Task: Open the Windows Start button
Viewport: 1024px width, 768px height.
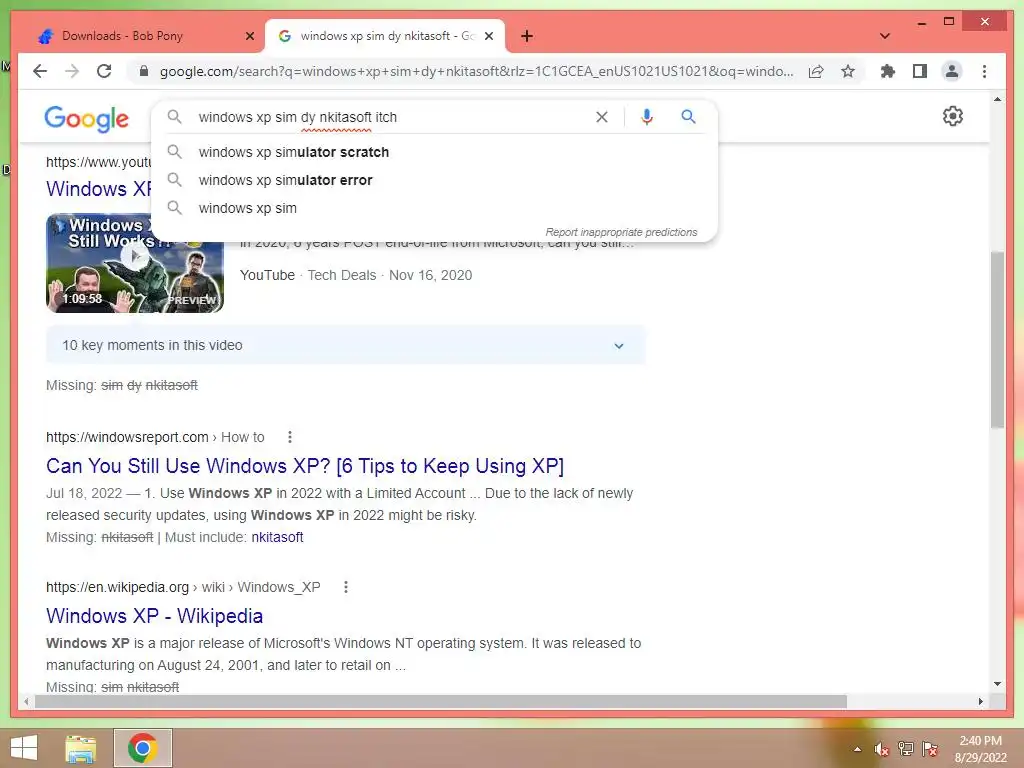Action: [x=24, y=748]
